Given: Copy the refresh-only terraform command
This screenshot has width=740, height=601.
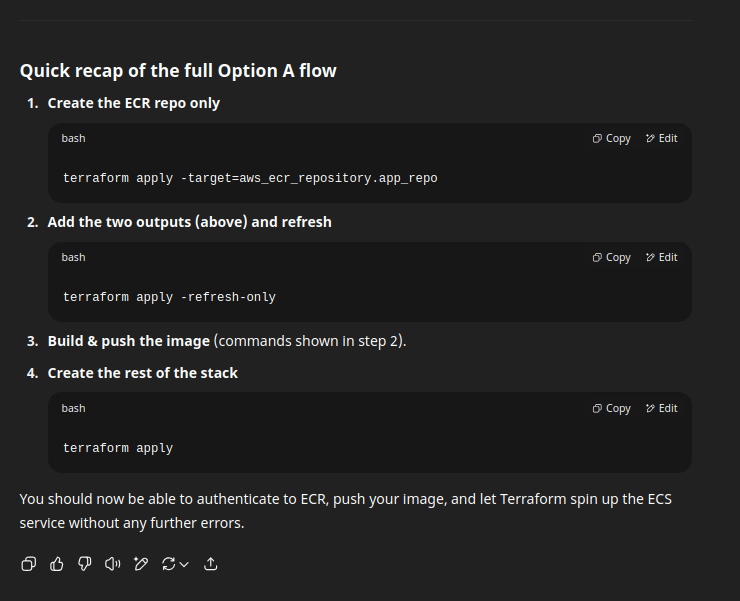Looking at the screenshot, I should coord(612,257).
